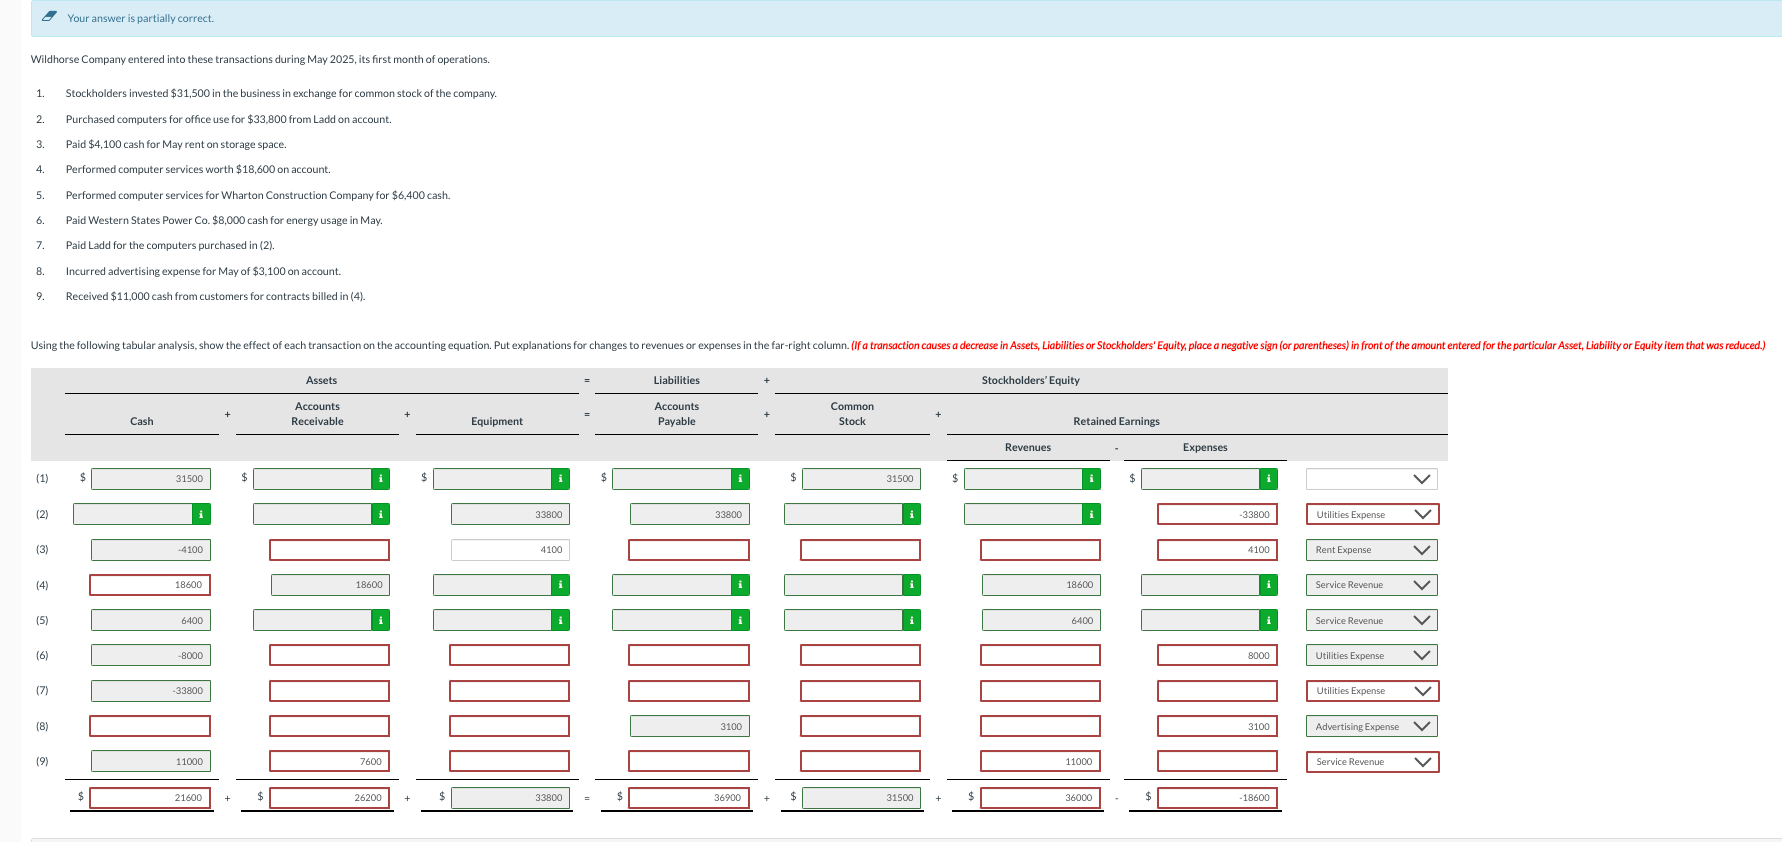The image size is (1782, 842).
Task: Click Cash total field showing 21600
Action: [150, 798]
